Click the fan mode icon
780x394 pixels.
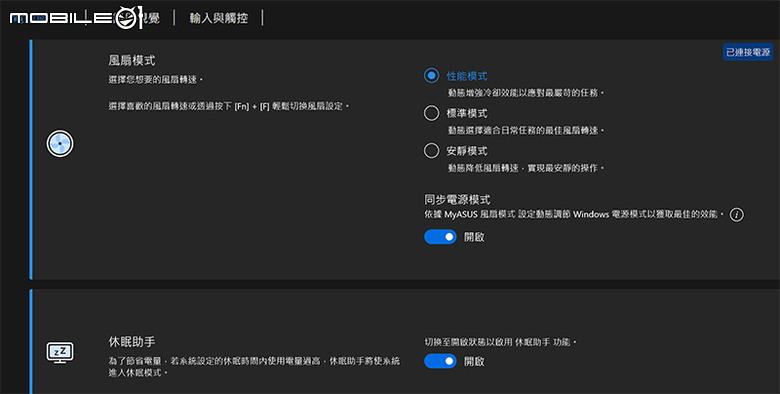[60, 144]
